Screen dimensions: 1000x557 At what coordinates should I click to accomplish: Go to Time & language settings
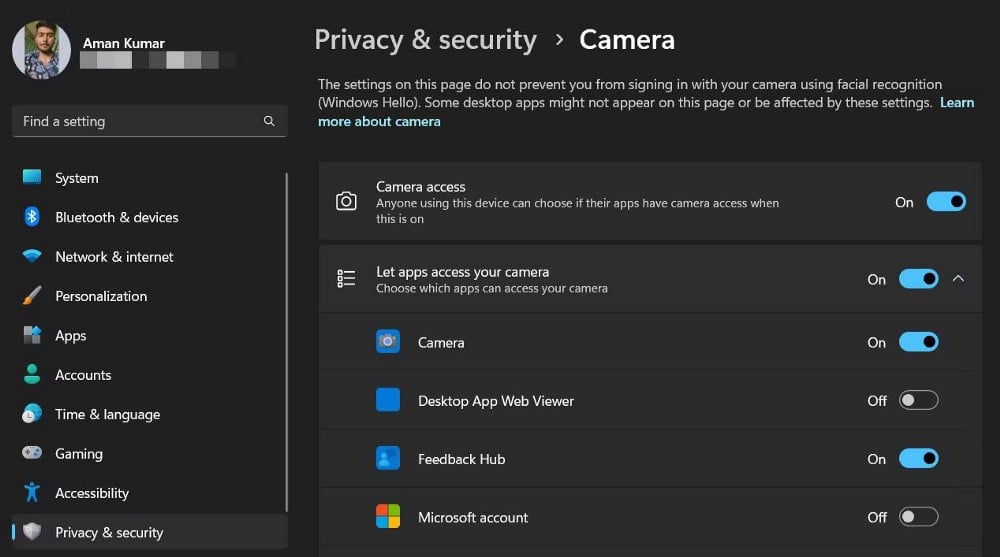point(107,414)
